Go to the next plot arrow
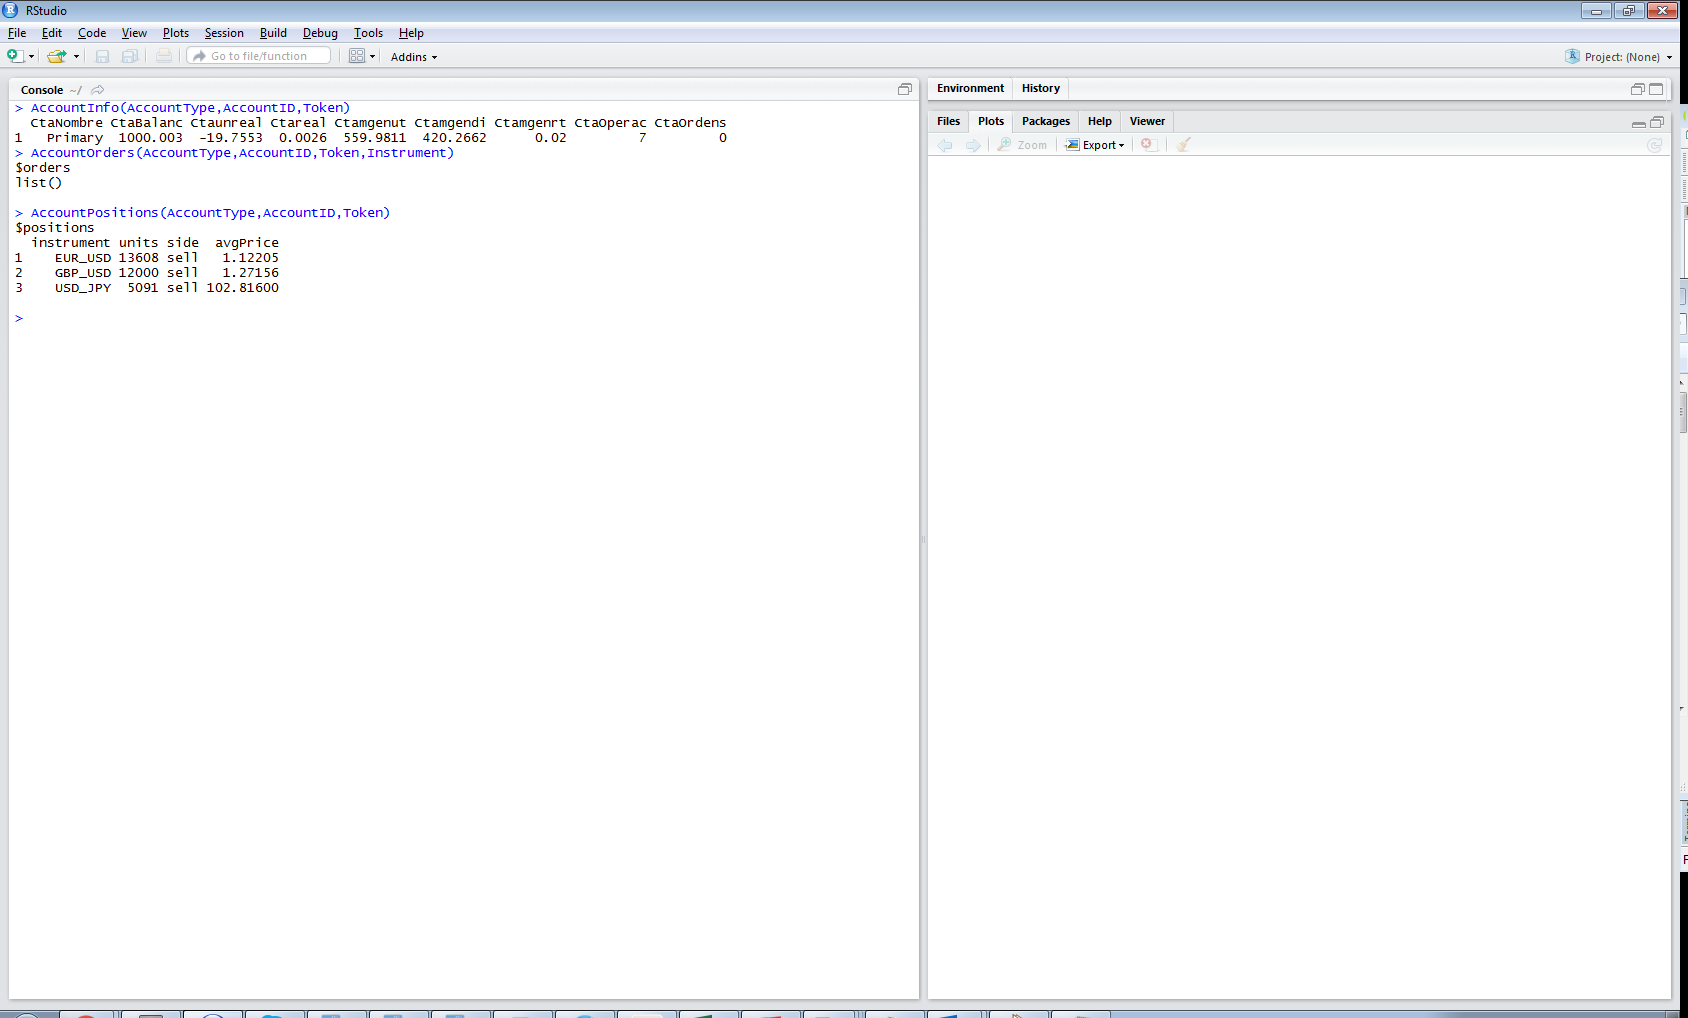Viewport: 1688px width, 1018px height. [x=973, y=145]
